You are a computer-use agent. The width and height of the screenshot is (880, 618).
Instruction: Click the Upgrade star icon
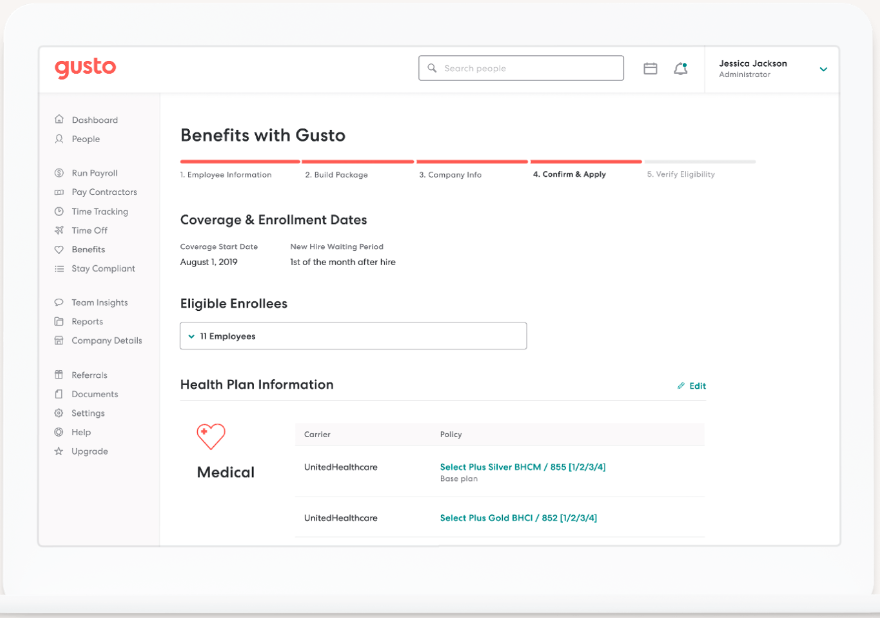59,451
